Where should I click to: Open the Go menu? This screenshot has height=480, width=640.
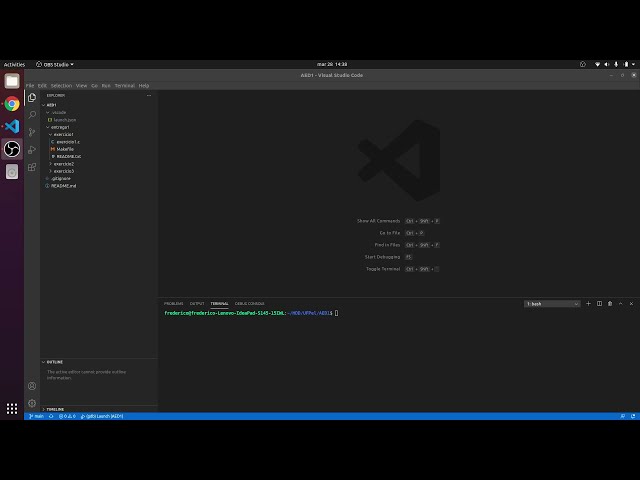94,86
